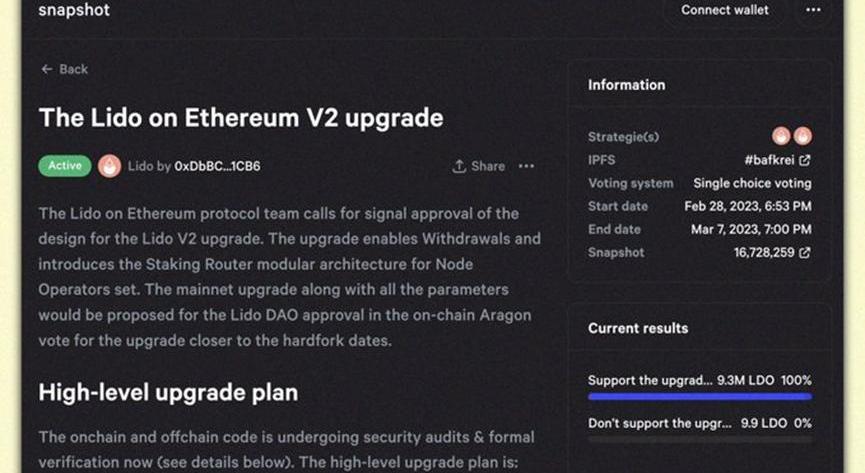This screenshot has width=865, height=473.
Task: Connect your wallet
Action: click(x=725, y=10)
